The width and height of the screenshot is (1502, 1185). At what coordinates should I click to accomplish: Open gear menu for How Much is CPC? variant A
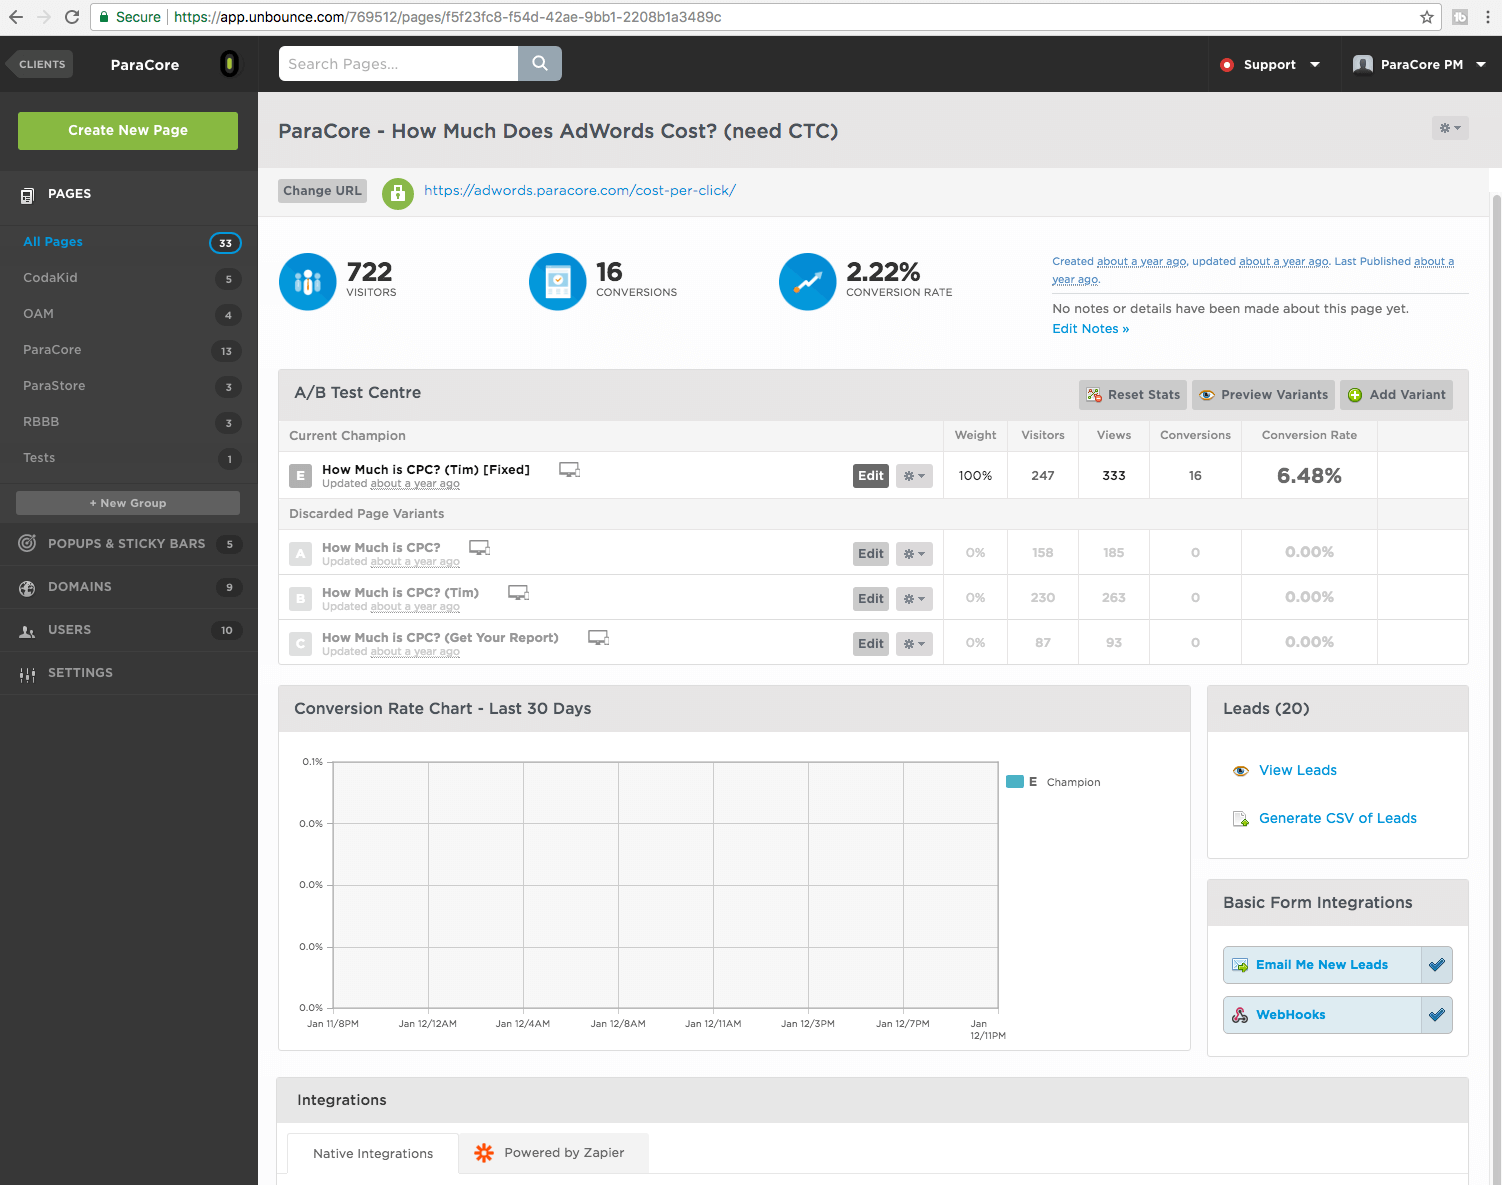[x=914, y=553]
